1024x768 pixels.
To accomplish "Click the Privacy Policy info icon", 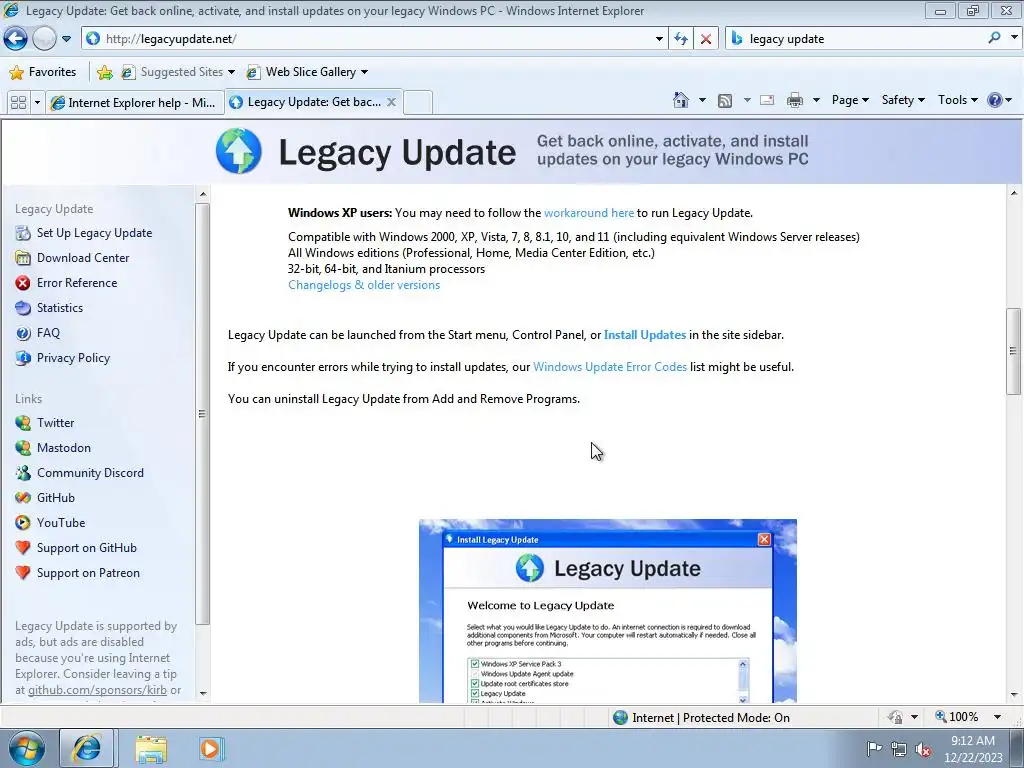I will pyautogui.click(x=23, y=358).
